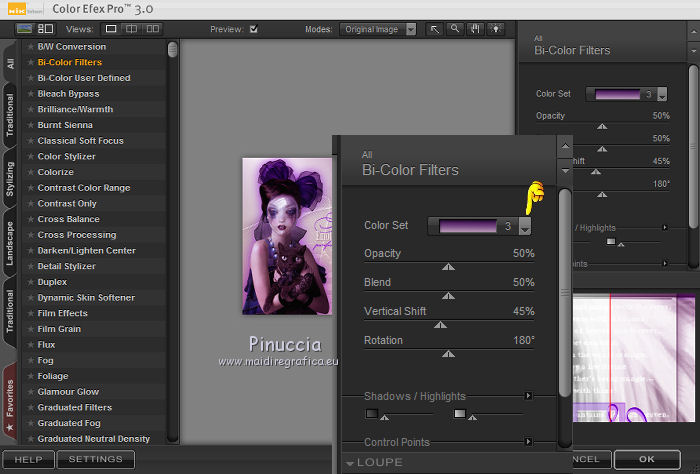Select the arrow pointer tool
700x474 pixels.
[x=435, y=29]
